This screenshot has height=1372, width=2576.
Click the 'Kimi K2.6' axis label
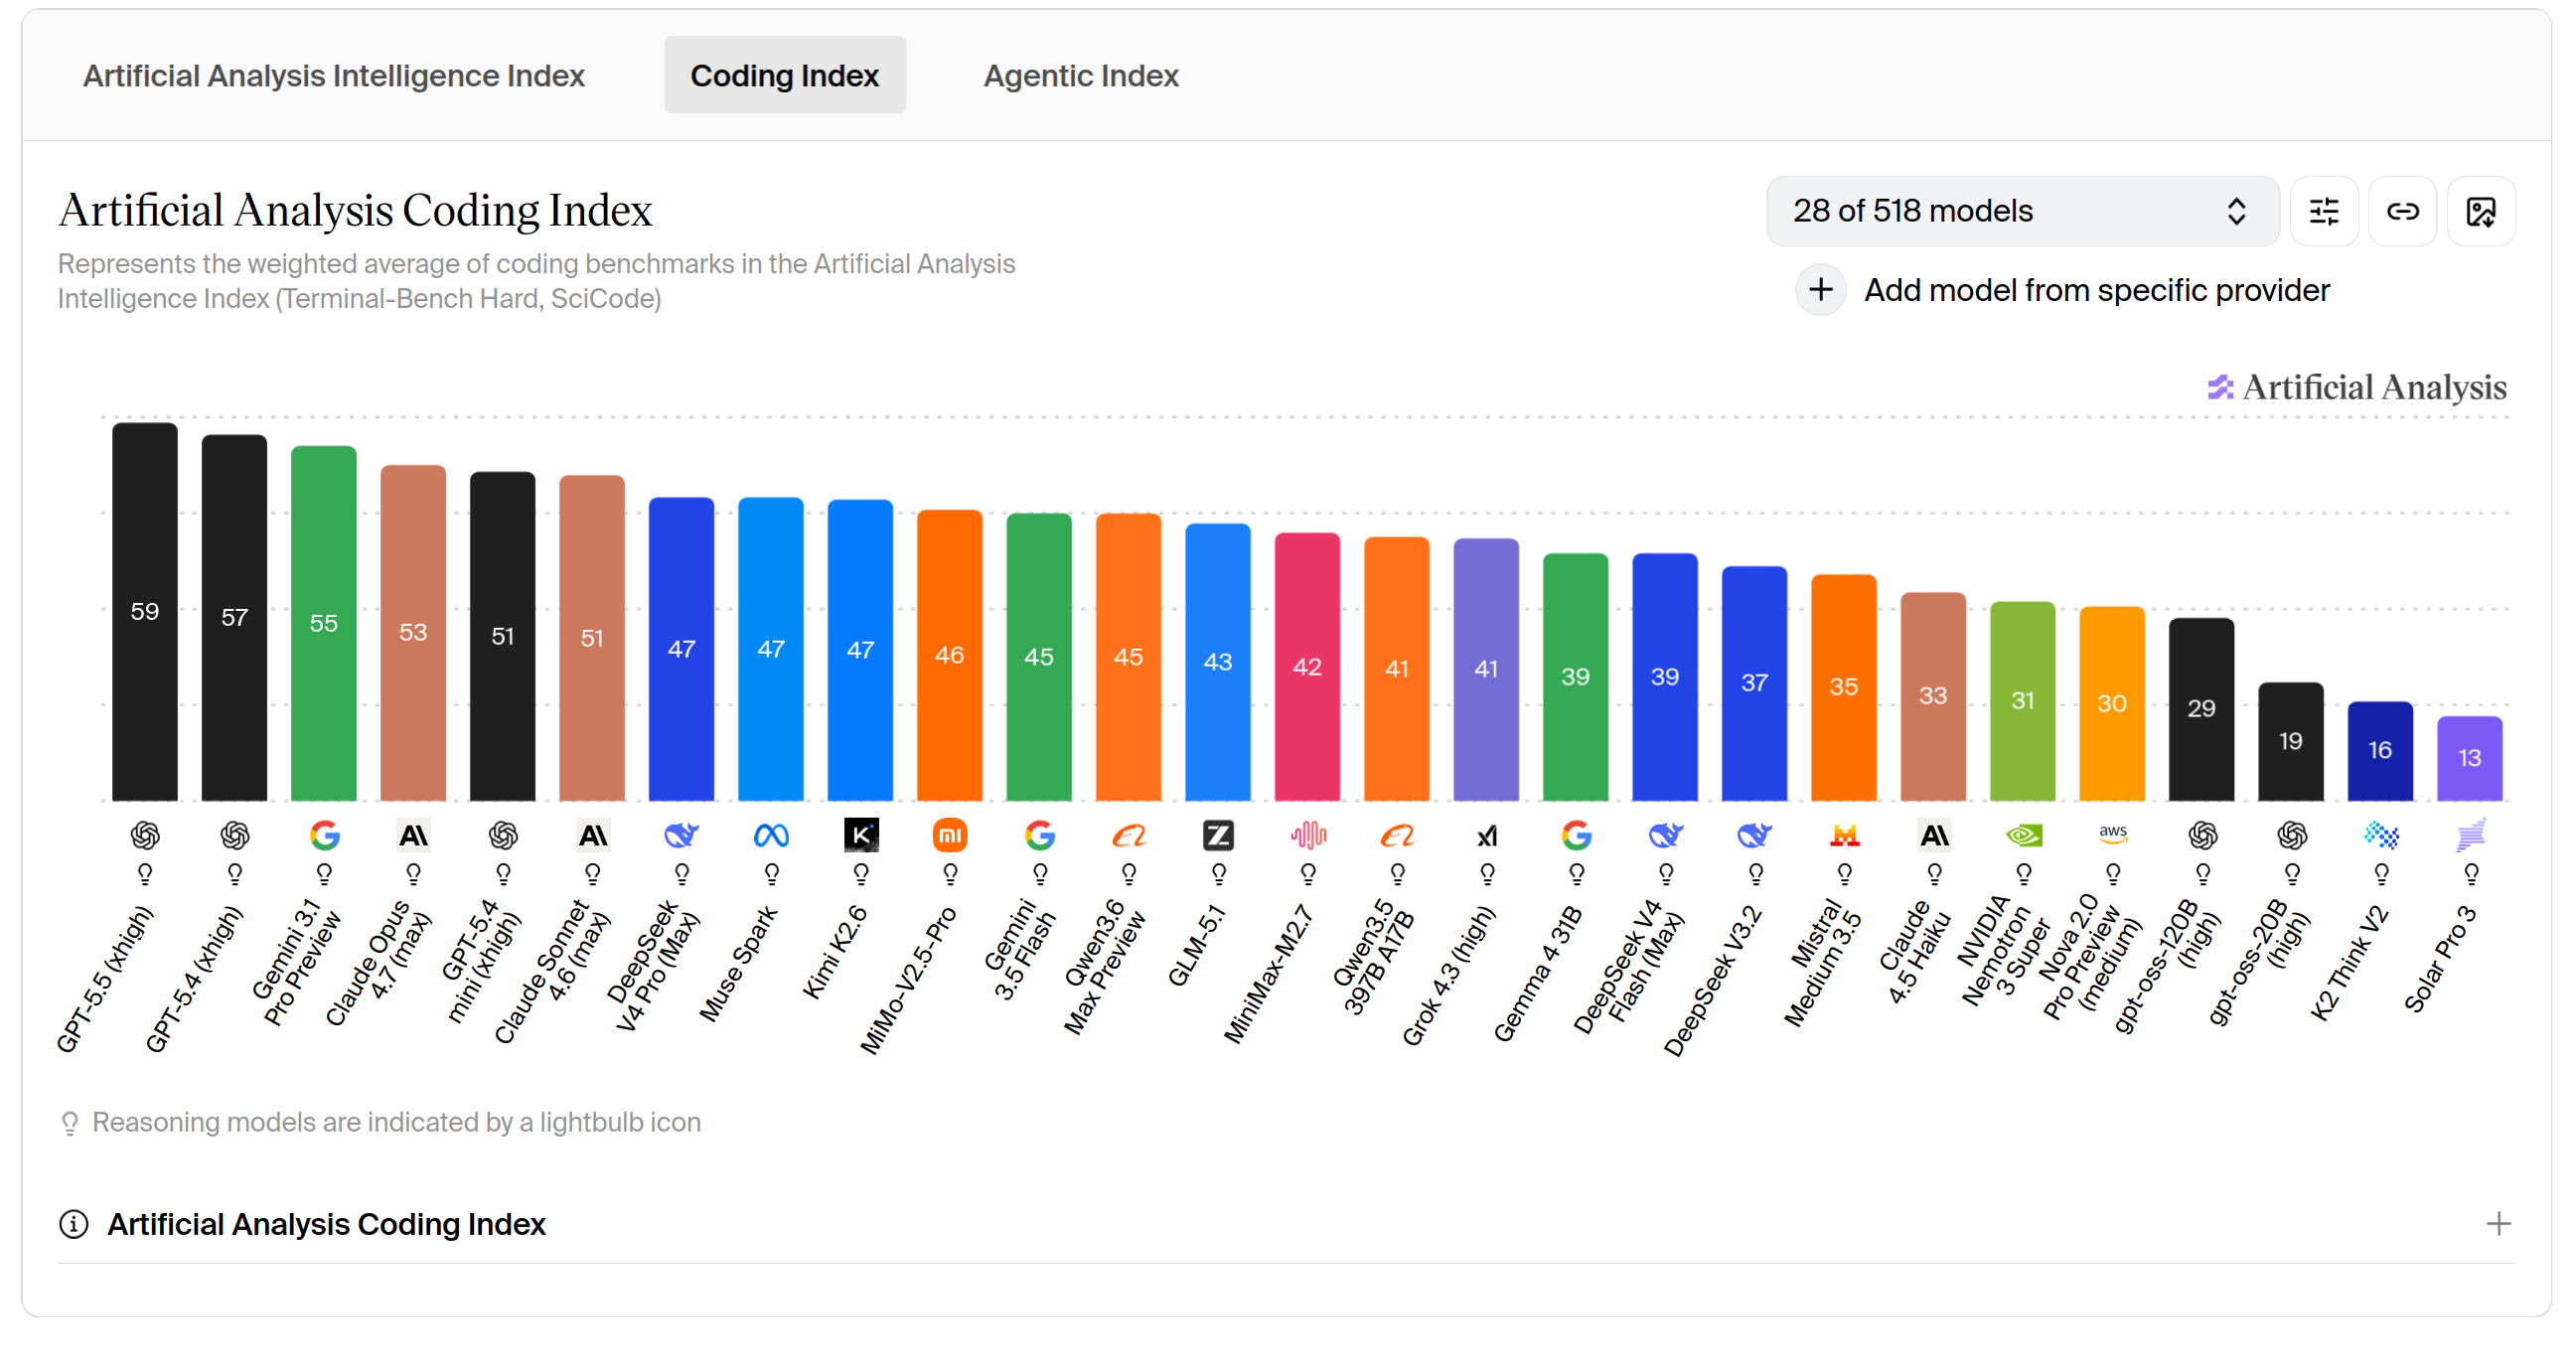pos(835,951)
